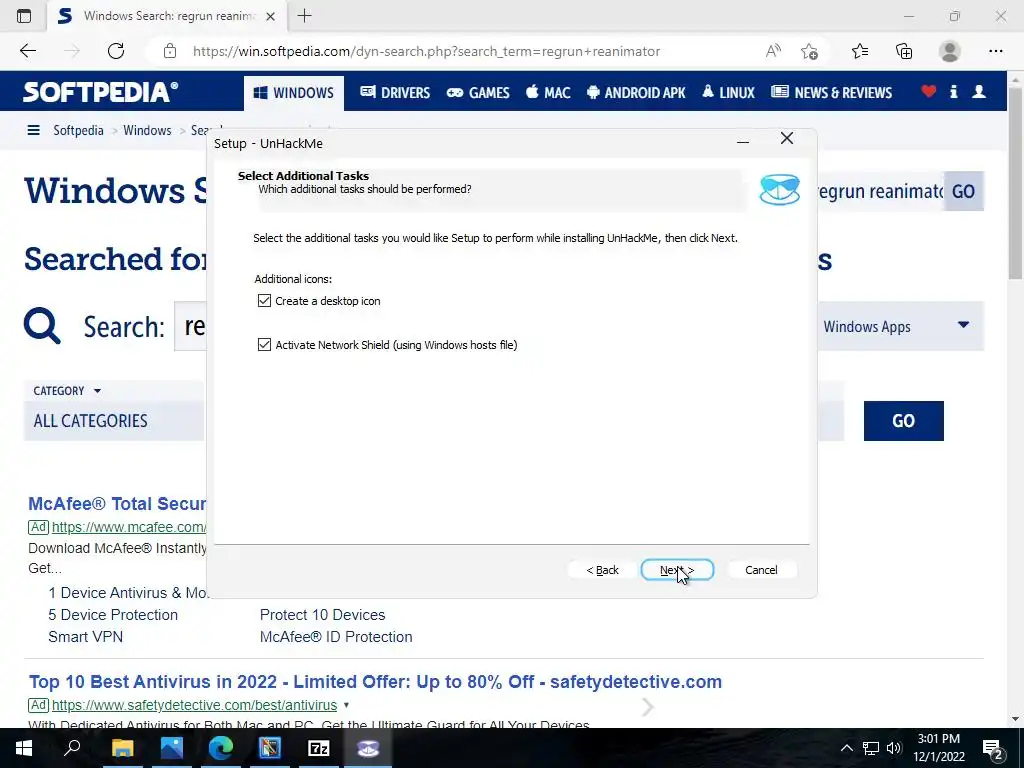Open NEWS & REVIEWS section
Viewport: 1024px width, 768px height.
pyautogui.click(x=831, y=93)
